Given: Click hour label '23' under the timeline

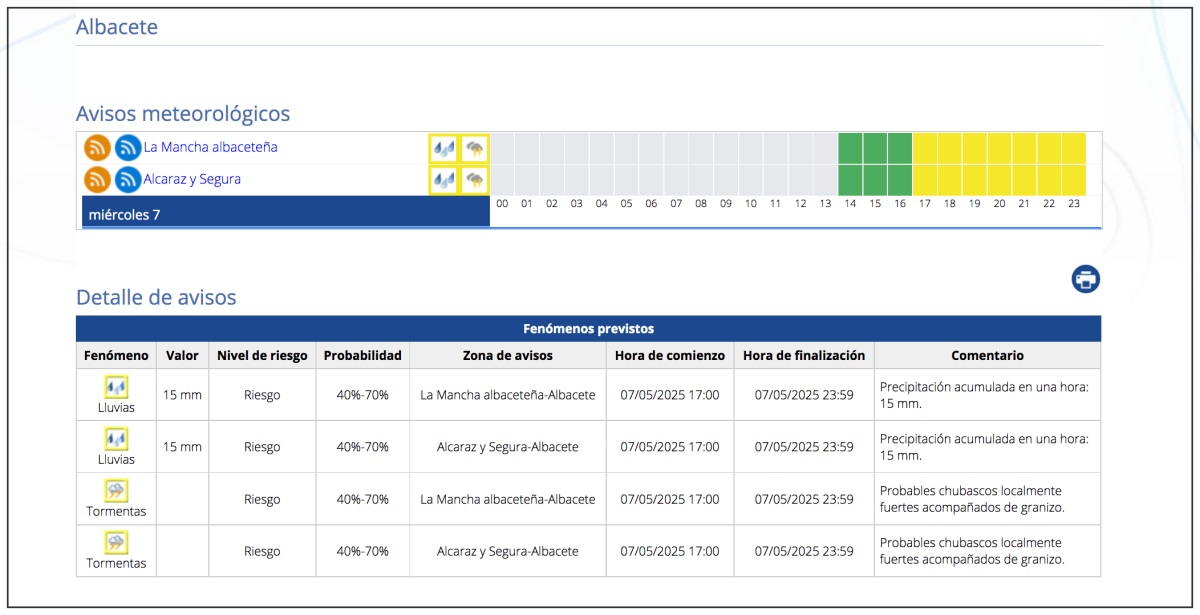Looking at the screenshot, I should pos(1074,204).
